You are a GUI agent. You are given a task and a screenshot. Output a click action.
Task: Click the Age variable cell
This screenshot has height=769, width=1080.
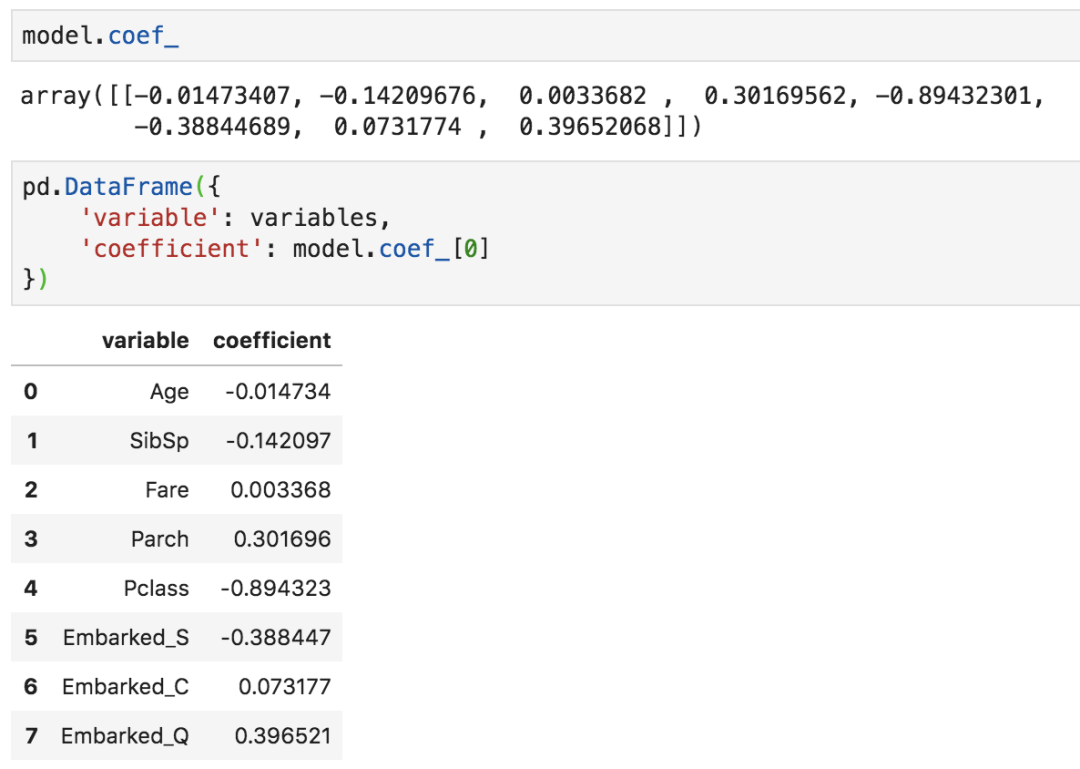[x=169, y=391]
